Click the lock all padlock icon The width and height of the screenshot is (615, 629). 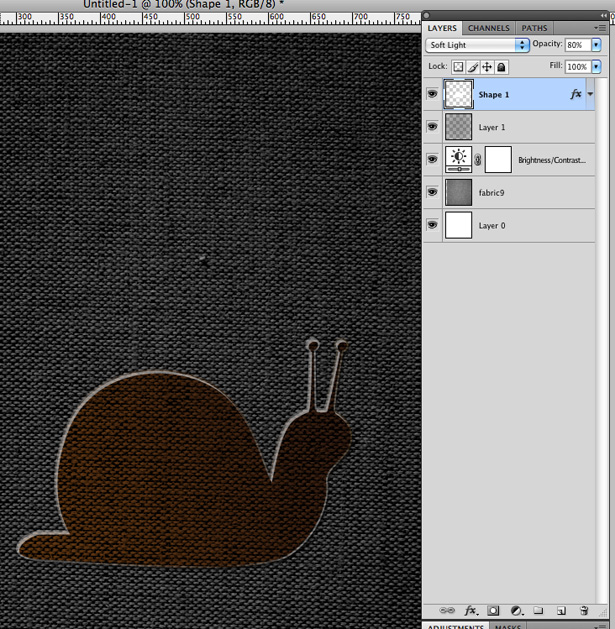[501, 67]
